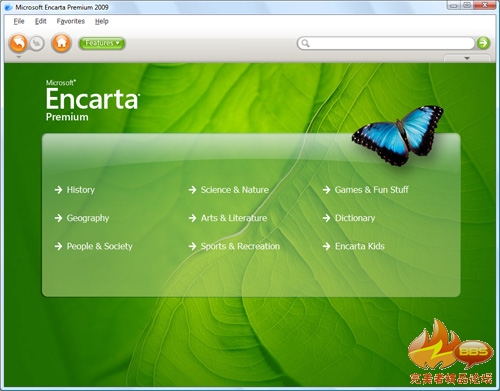Click the orange Back arrow button
Image resolution: width=500 pixels, height=391 pixels.
coord(18,43)
